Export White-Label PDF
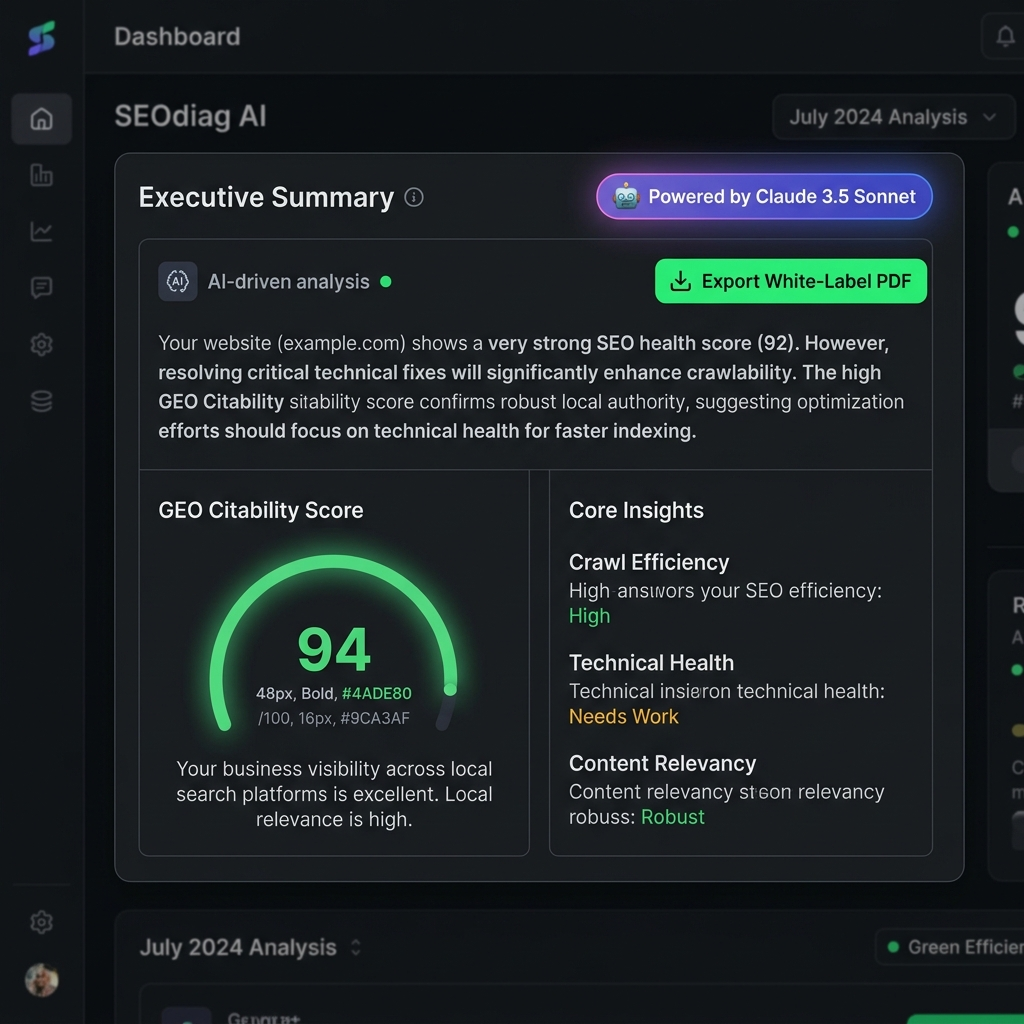This screenshot has width=1024, height=1024. tap(791, 281)
